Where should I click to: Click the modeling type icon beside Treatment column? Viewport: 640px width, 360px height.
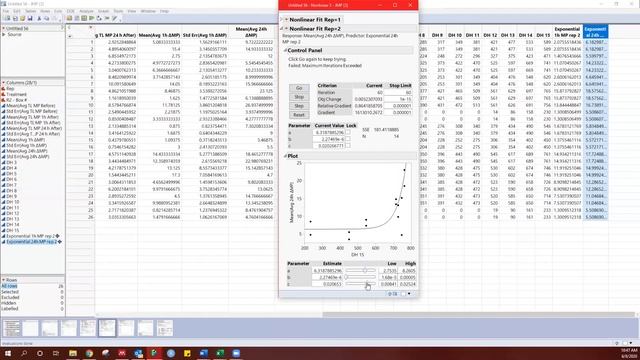tap(3, 94)
